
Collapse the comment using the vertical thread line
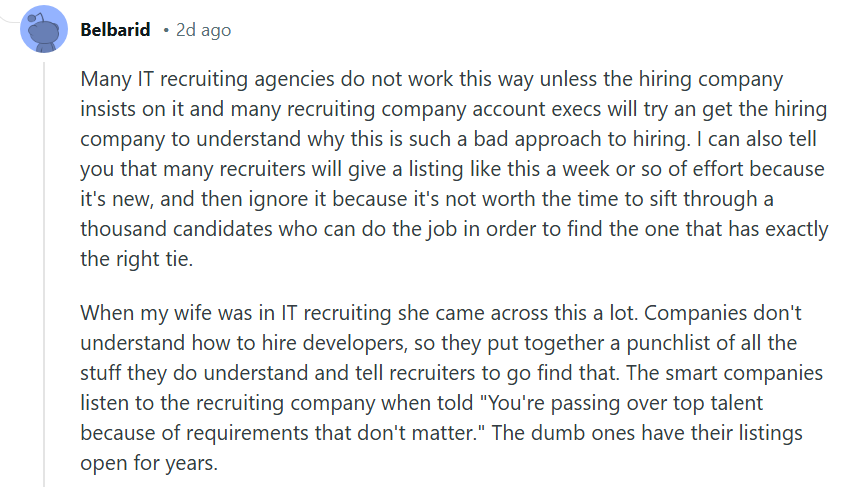pos(44,274)
